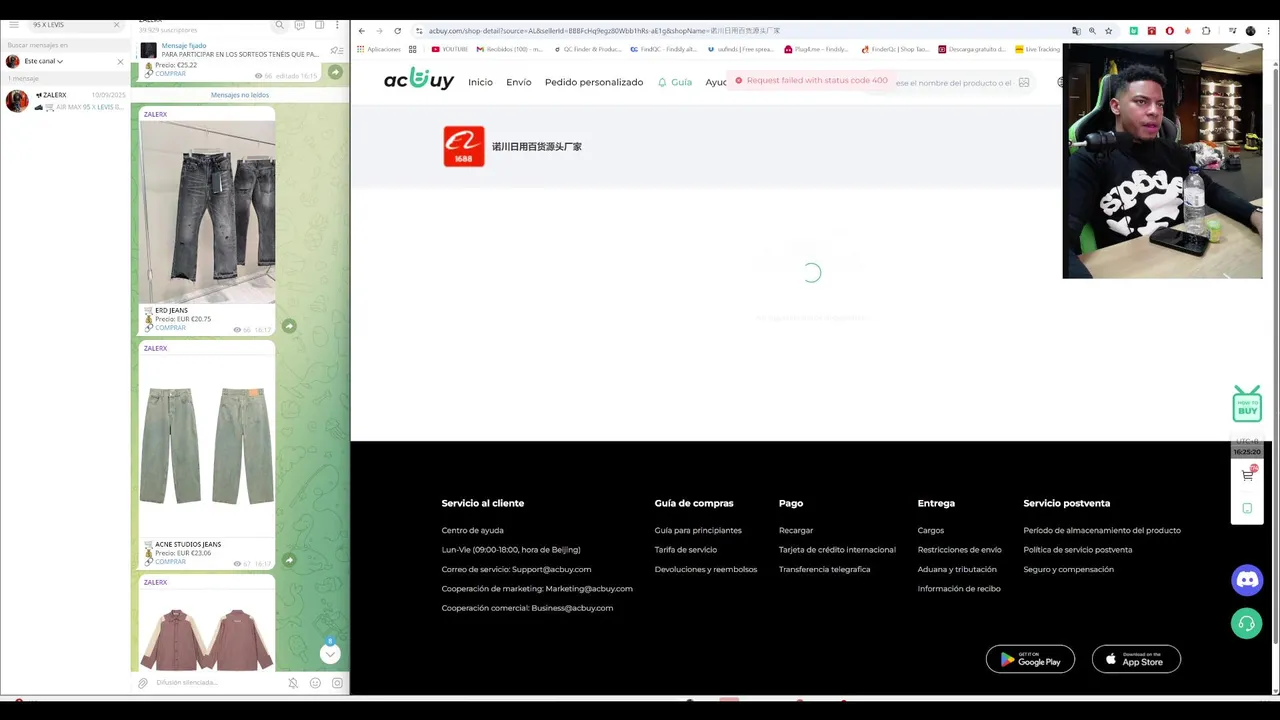
Task: Open ZALERX search result message
Action: [65, 101]
